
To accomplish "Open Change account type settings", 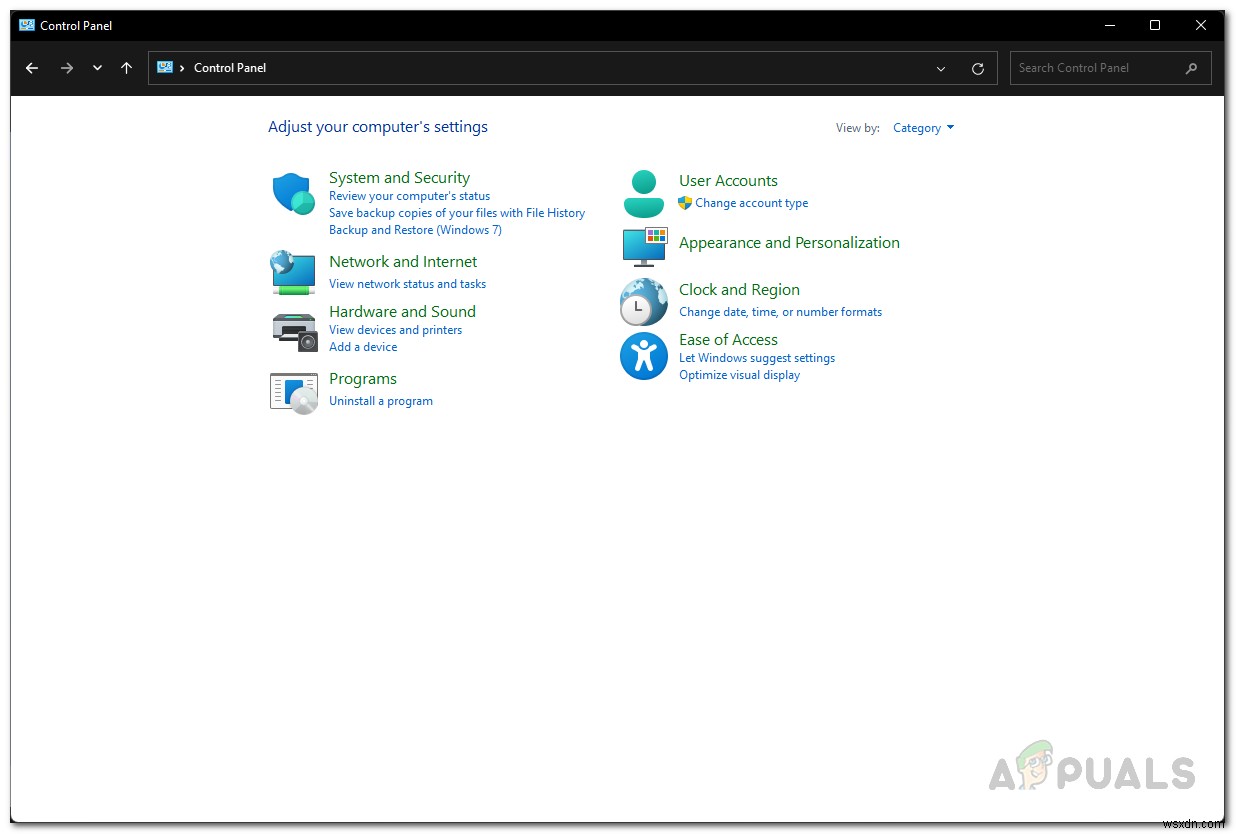I will tap(750, 203).
